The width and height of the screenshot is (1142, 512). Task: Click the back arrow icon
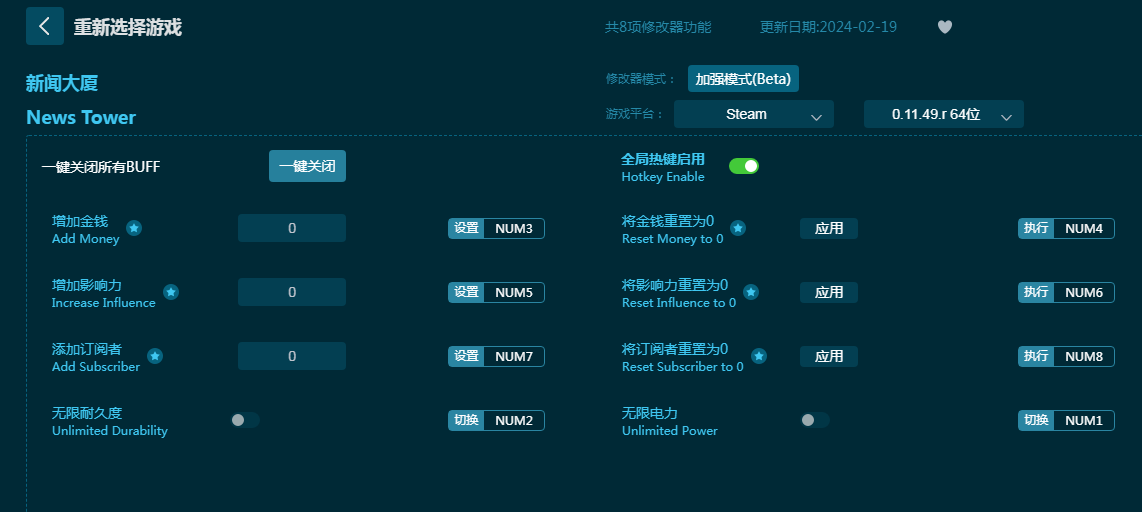(x=44, y=26)
